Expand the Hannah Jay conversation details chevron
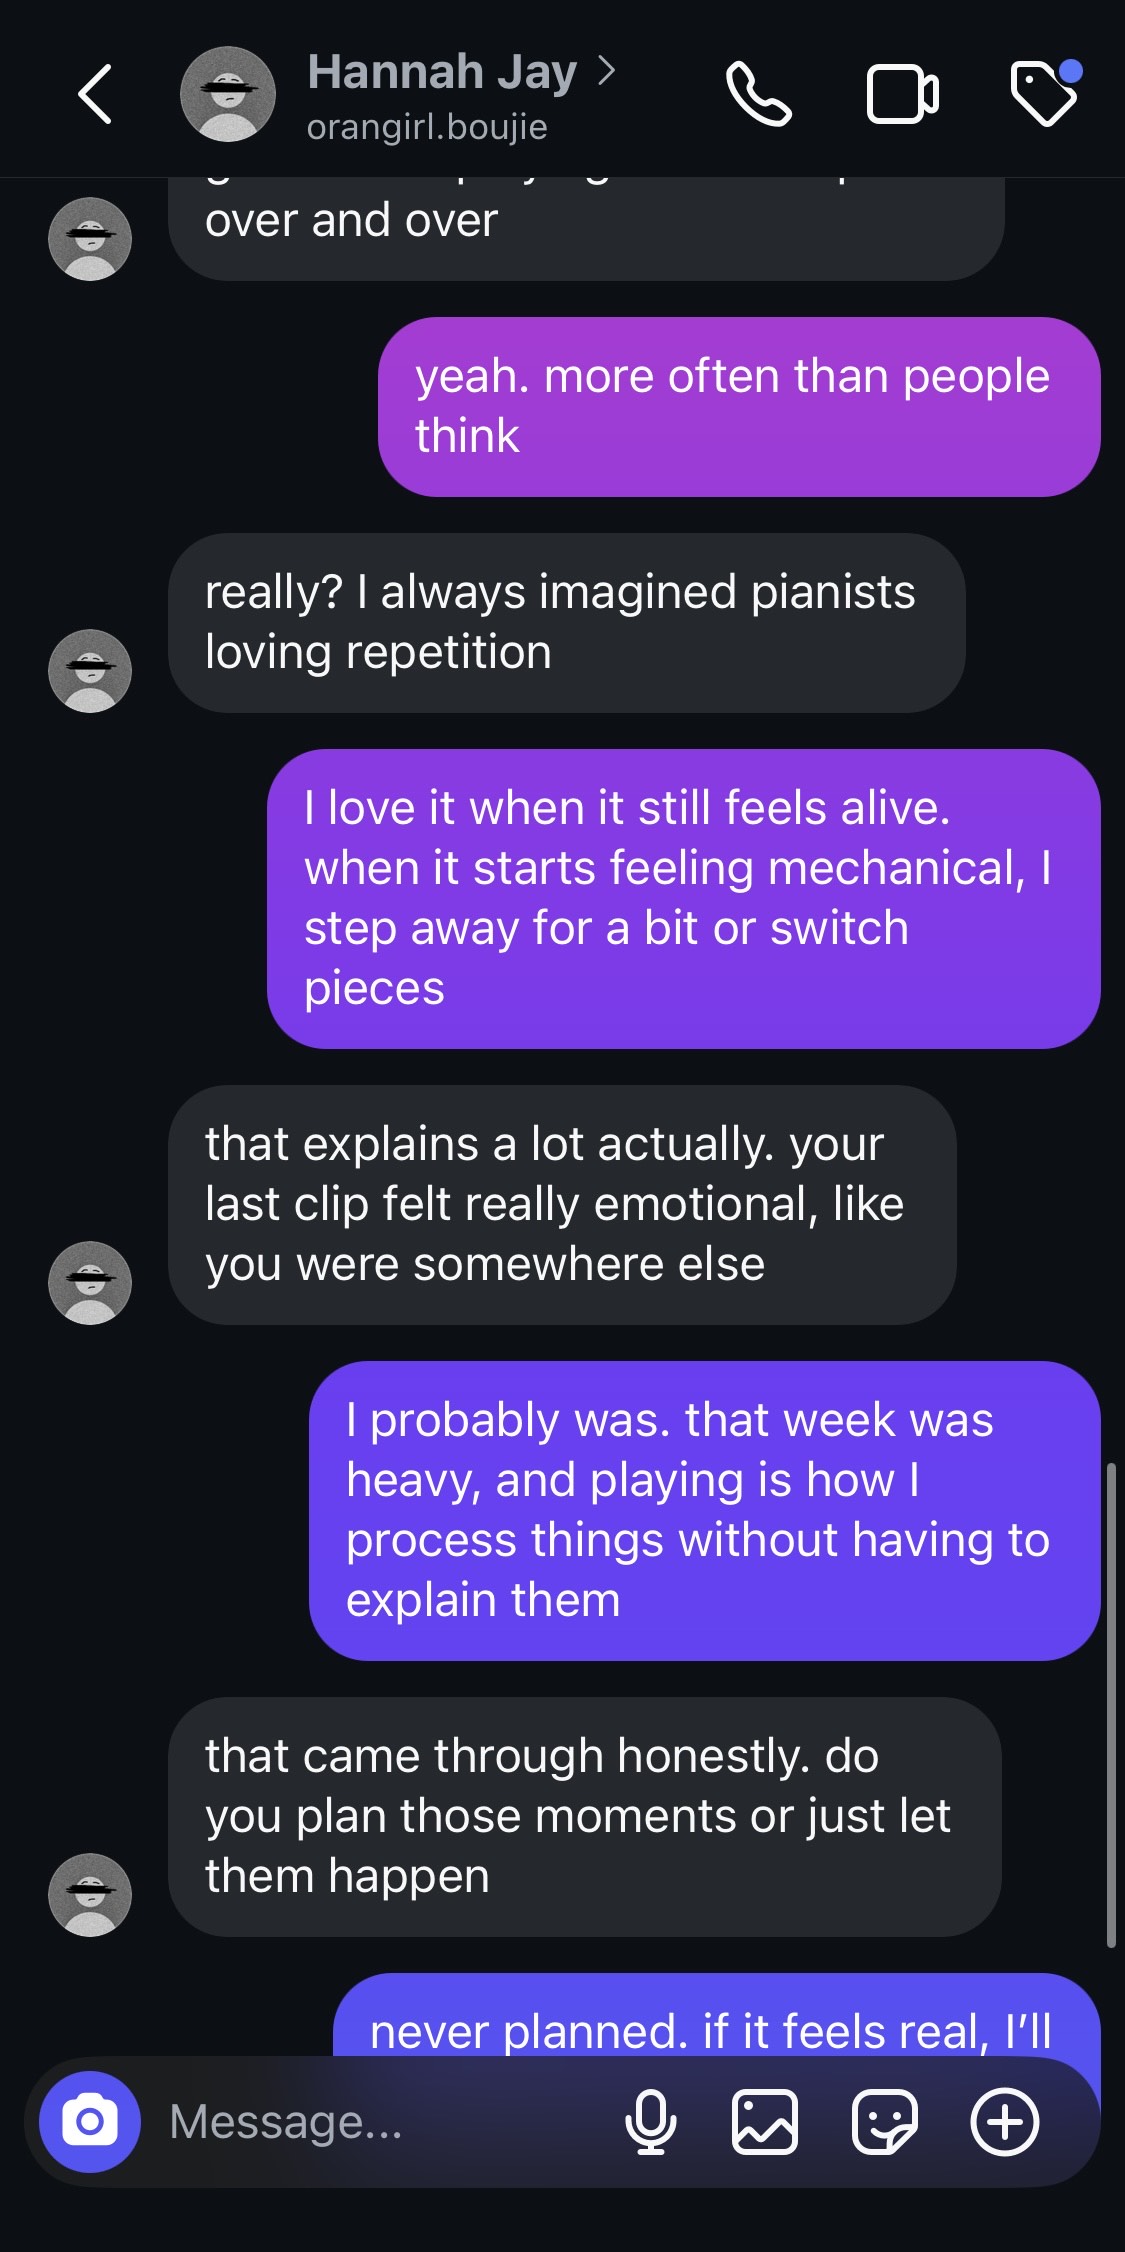 [607, 72]
